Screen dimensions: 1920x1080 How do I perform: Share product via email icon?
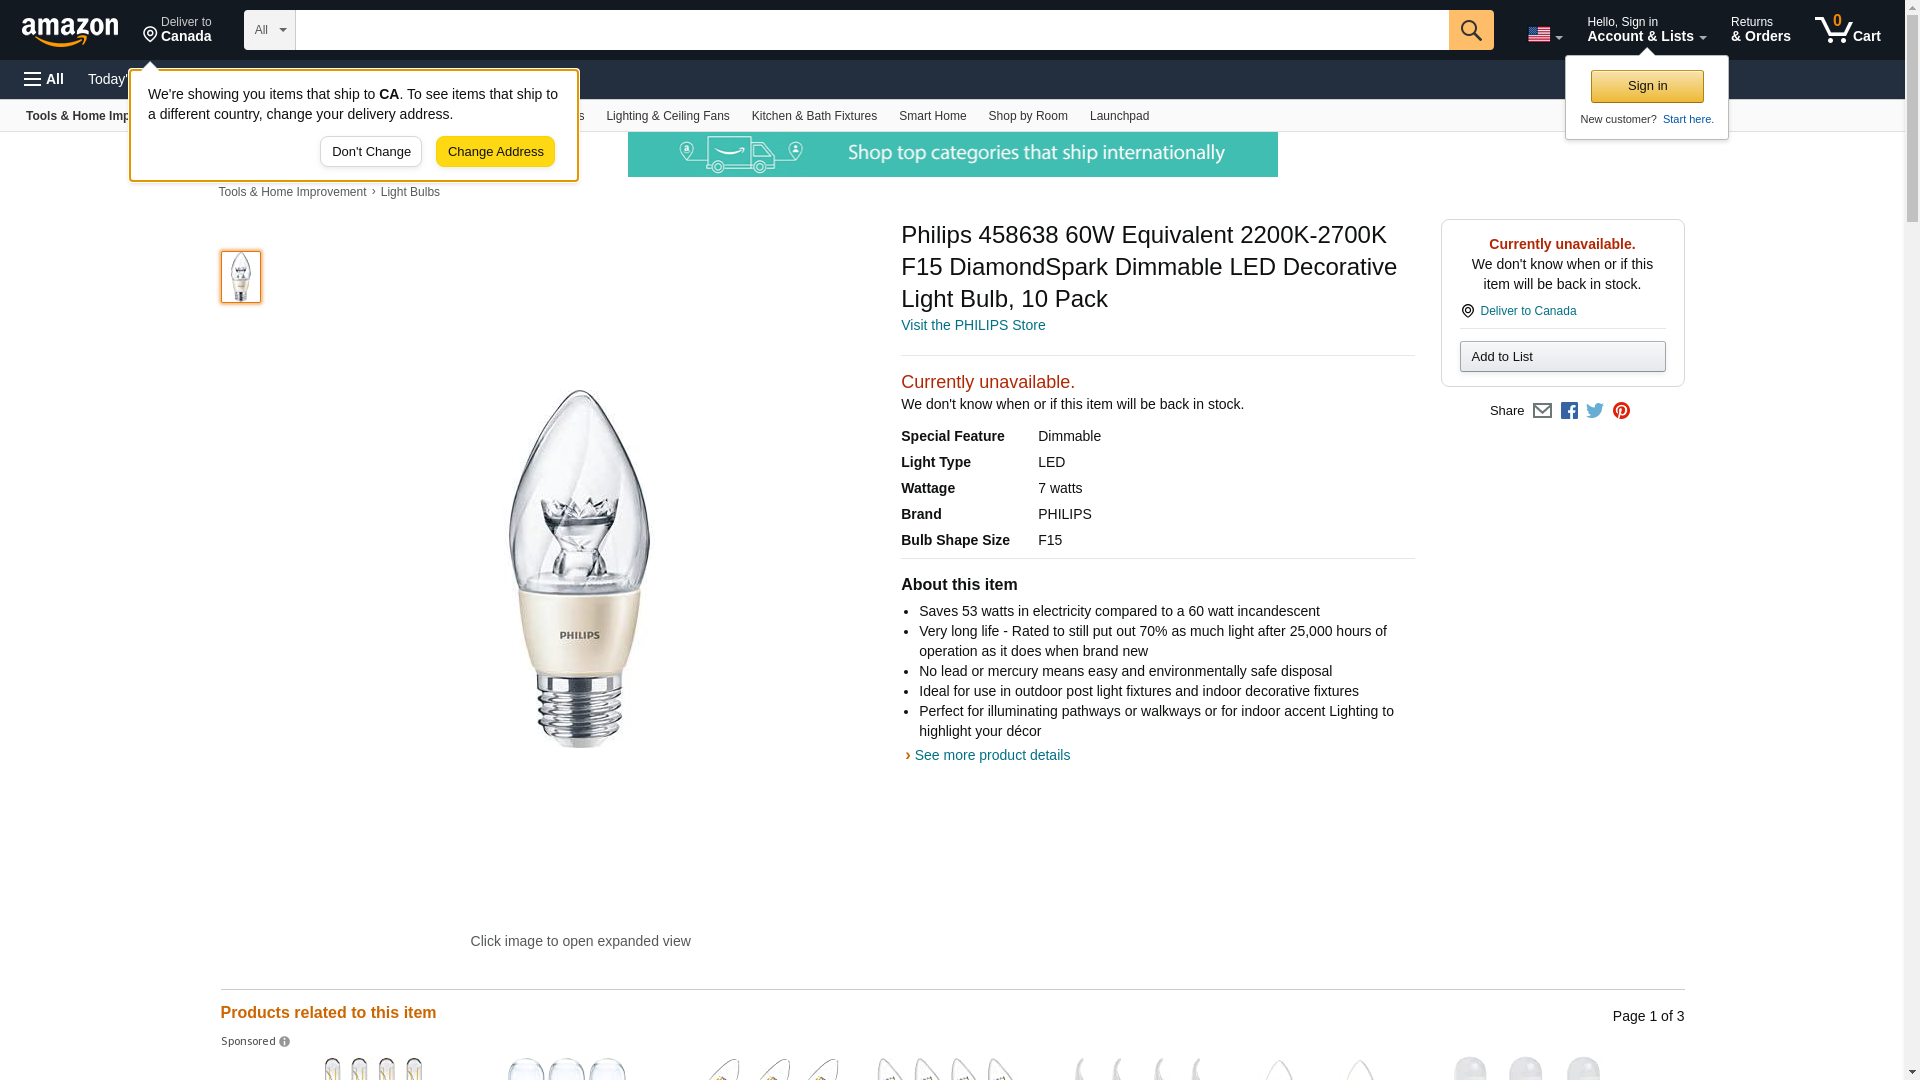tap(1542, 411)
